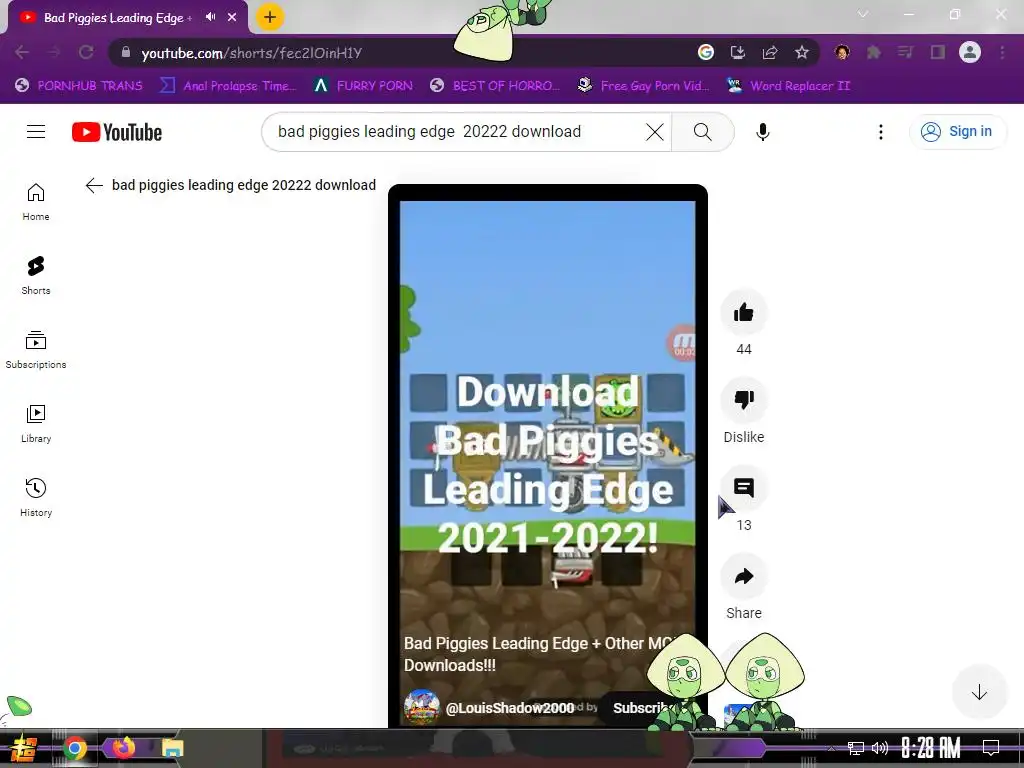This screenshot has height=768, width=1024.
Task: Clear the search box with the X
Action: click(x=654, y=132)
